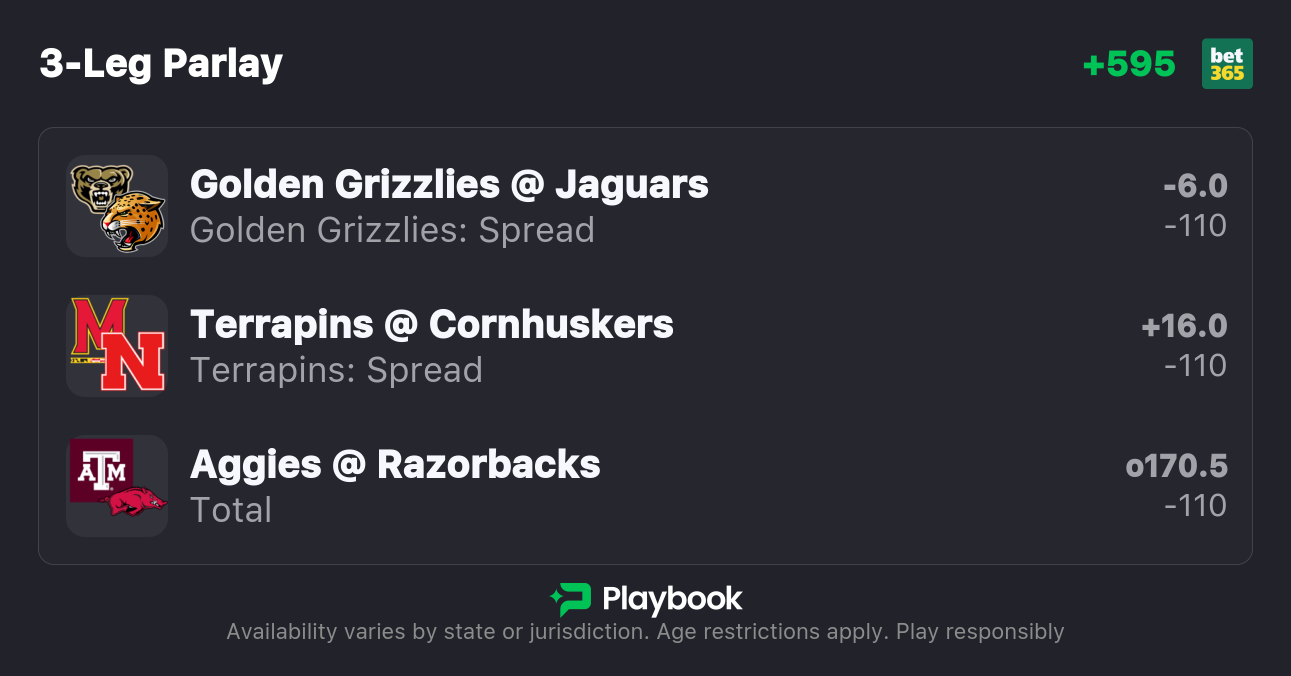Image resolution: width=1291 pixels, height=676 pixels.
Task: Click the -6.0 spread value
Action: pos(1195,186)
